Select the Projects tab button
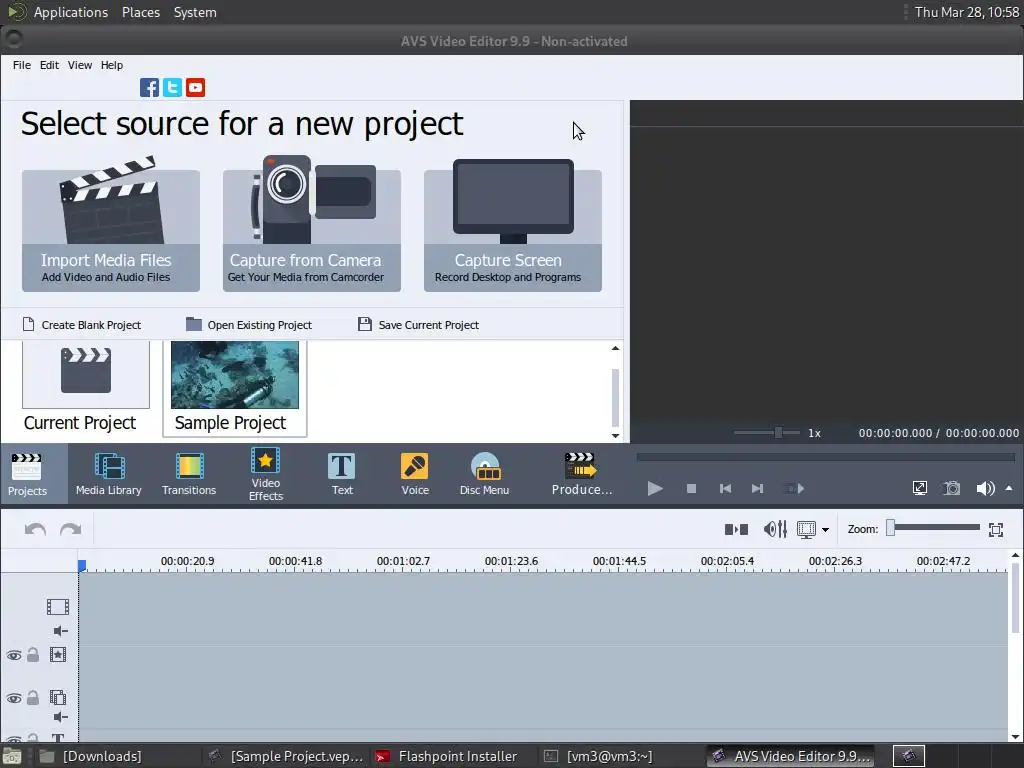 pos(27,474)
